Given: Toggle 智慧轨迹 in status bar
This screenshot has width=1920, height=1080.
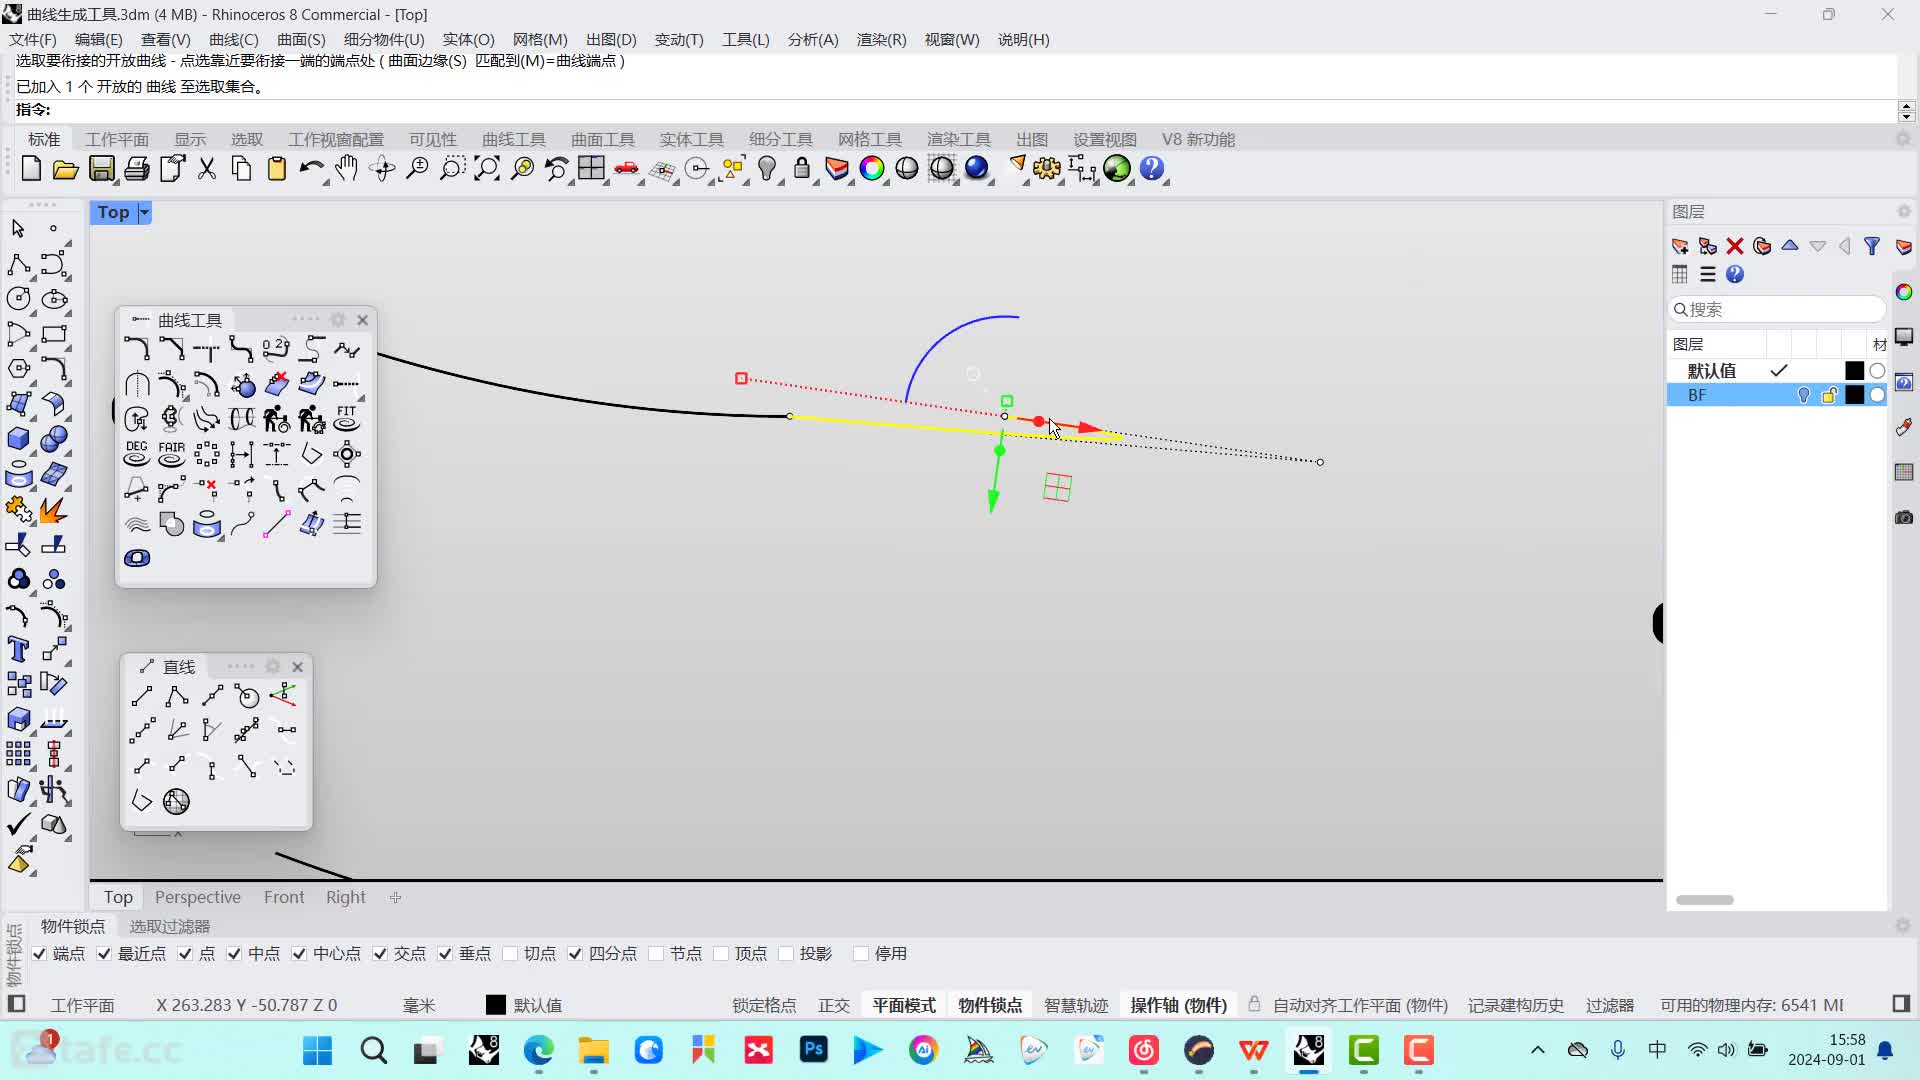Looking at the screenshot, I should click(1076, 1005).
